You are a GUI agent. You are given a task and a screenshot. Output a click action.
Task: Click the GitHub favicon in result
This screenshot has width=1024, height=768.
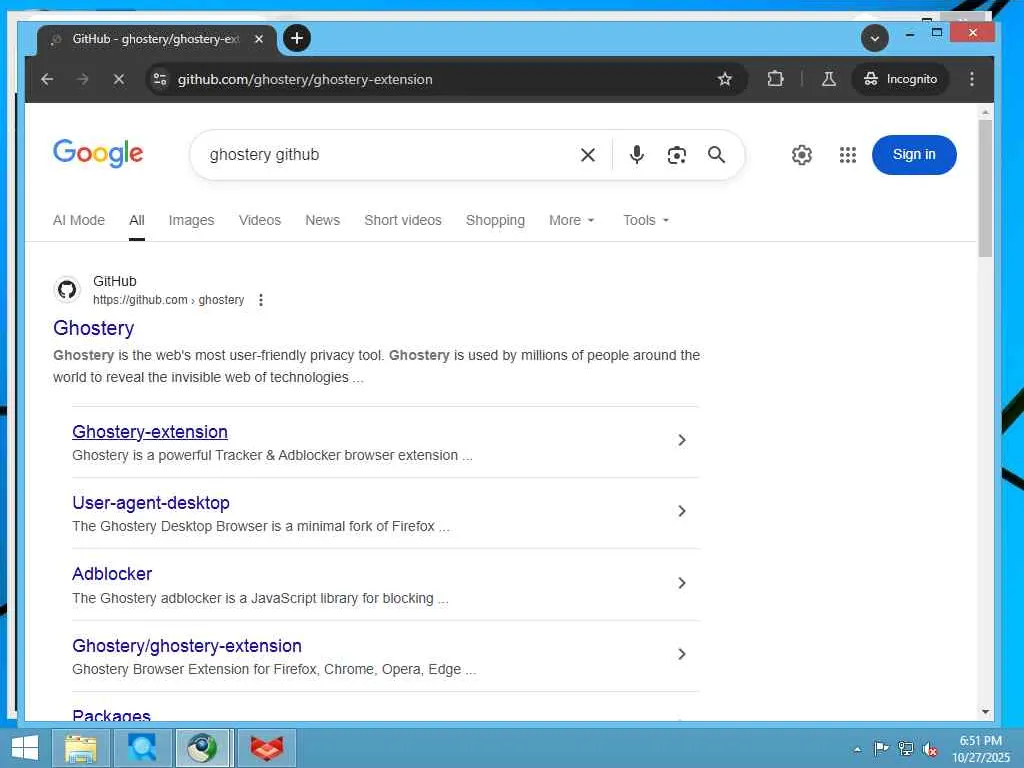67,289
